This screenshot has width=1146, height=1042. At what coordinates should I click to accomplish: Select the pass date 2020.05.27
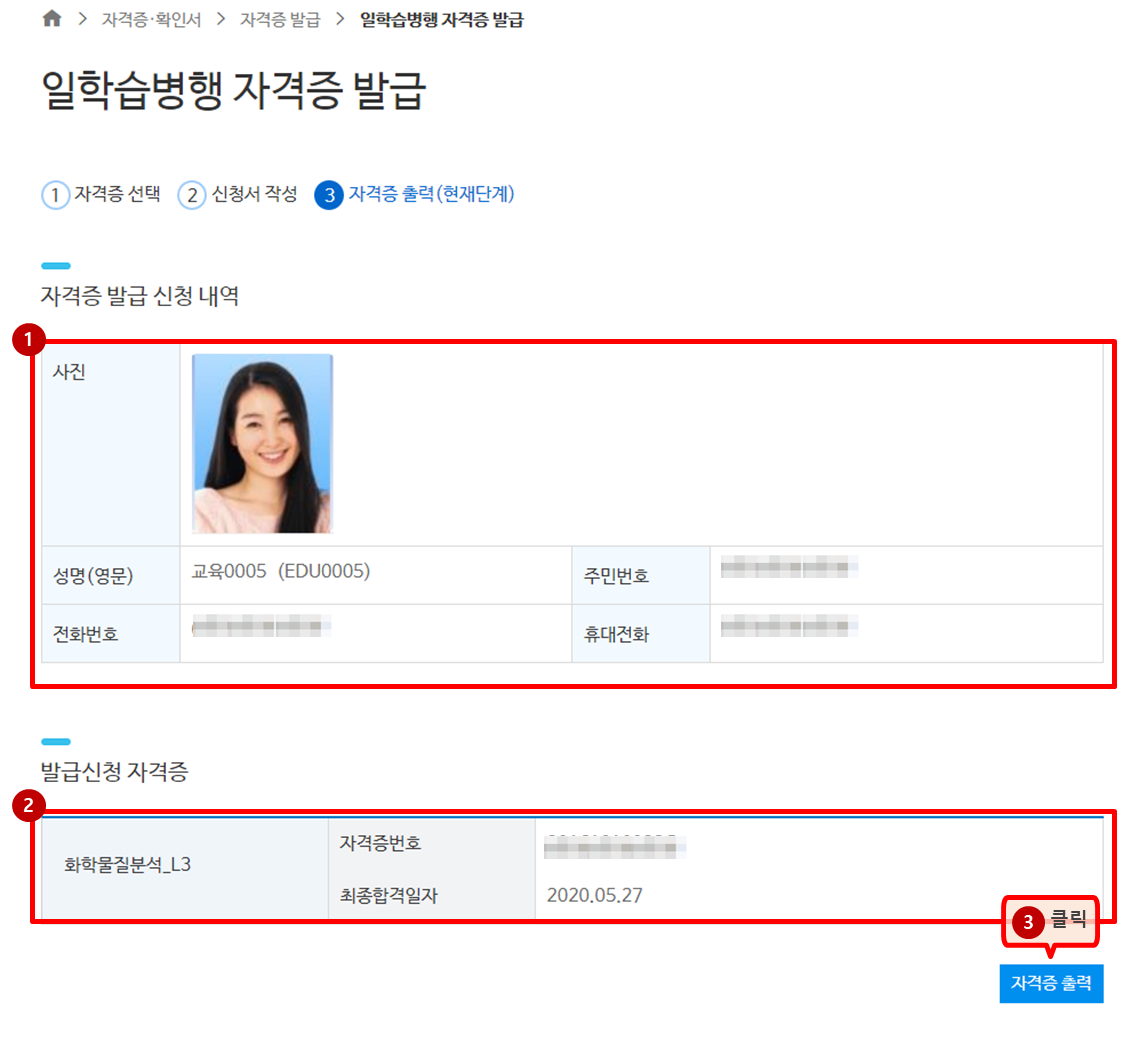point(594,895)
